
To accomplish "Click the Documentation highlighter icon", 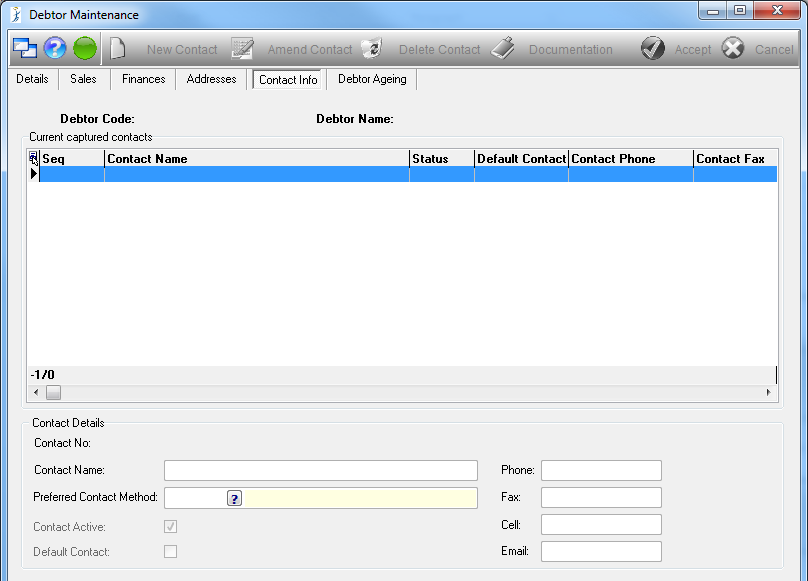I will pyautogui.click(x=503, y=48).
